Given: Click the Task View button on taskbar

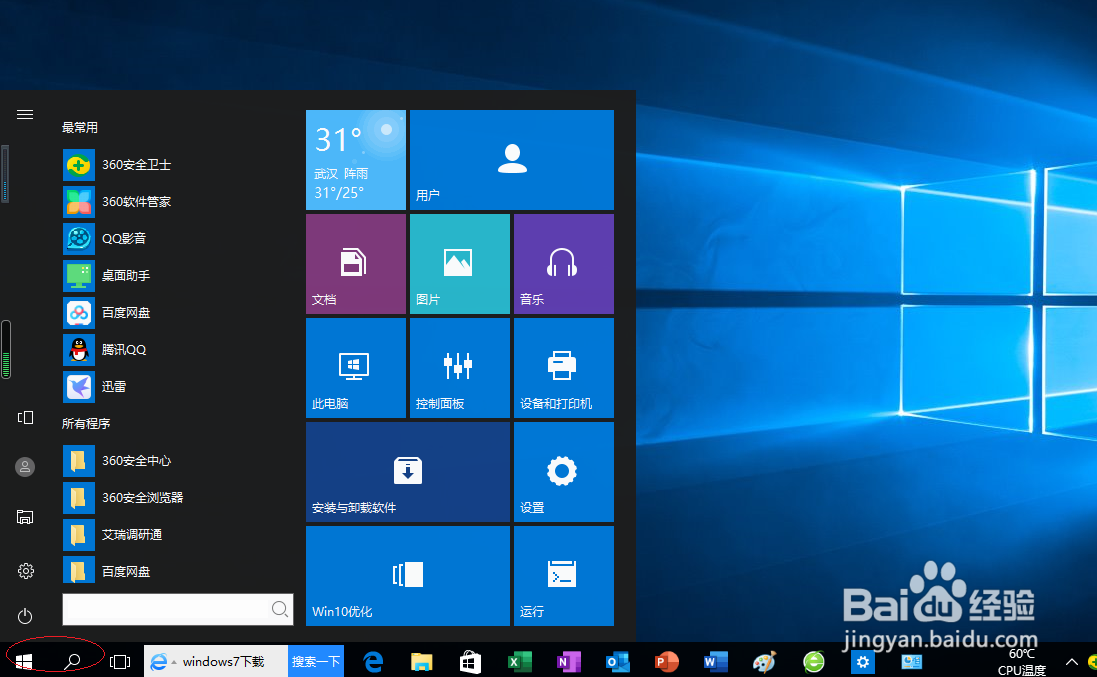Looking at the screenshot, I should click(120, 661).
